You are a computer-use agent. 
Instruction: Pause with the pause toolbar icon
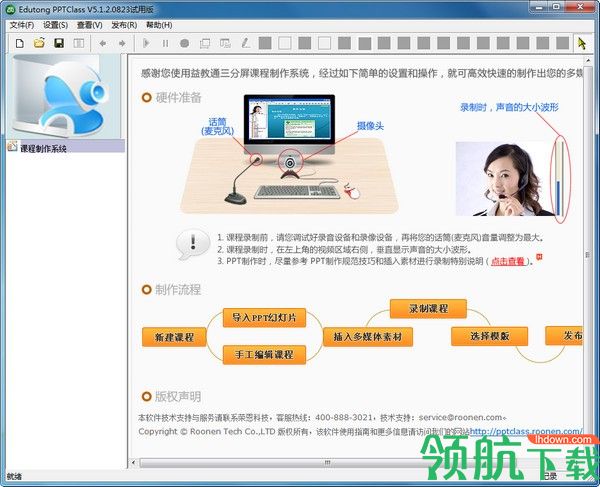[165, 43]
